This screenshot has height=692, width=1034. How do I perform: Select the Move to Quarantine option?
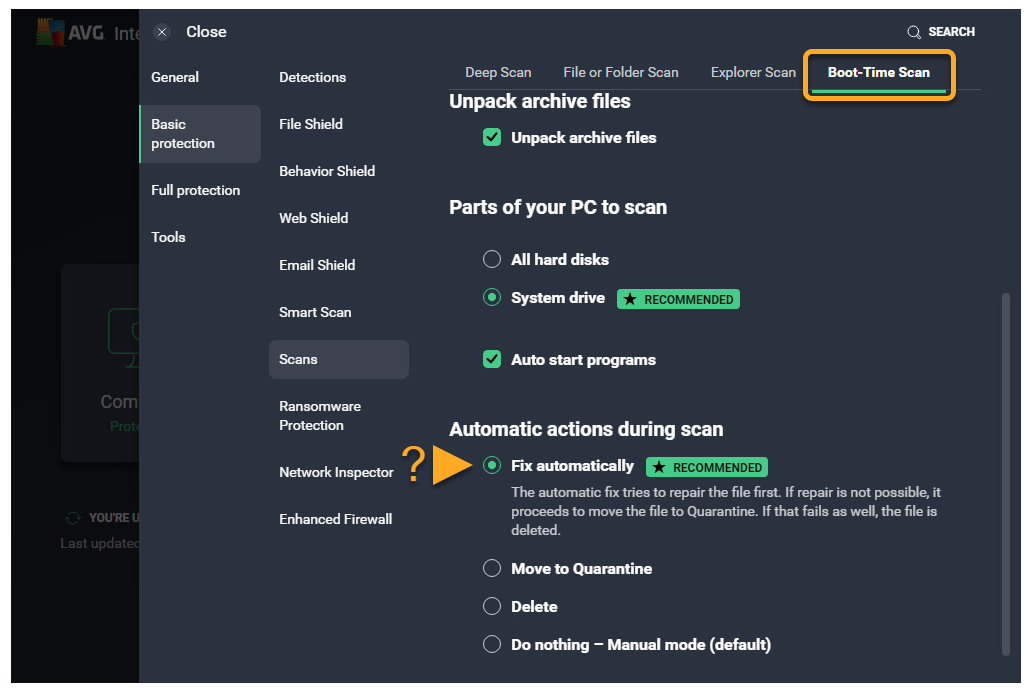pos(492,569)
